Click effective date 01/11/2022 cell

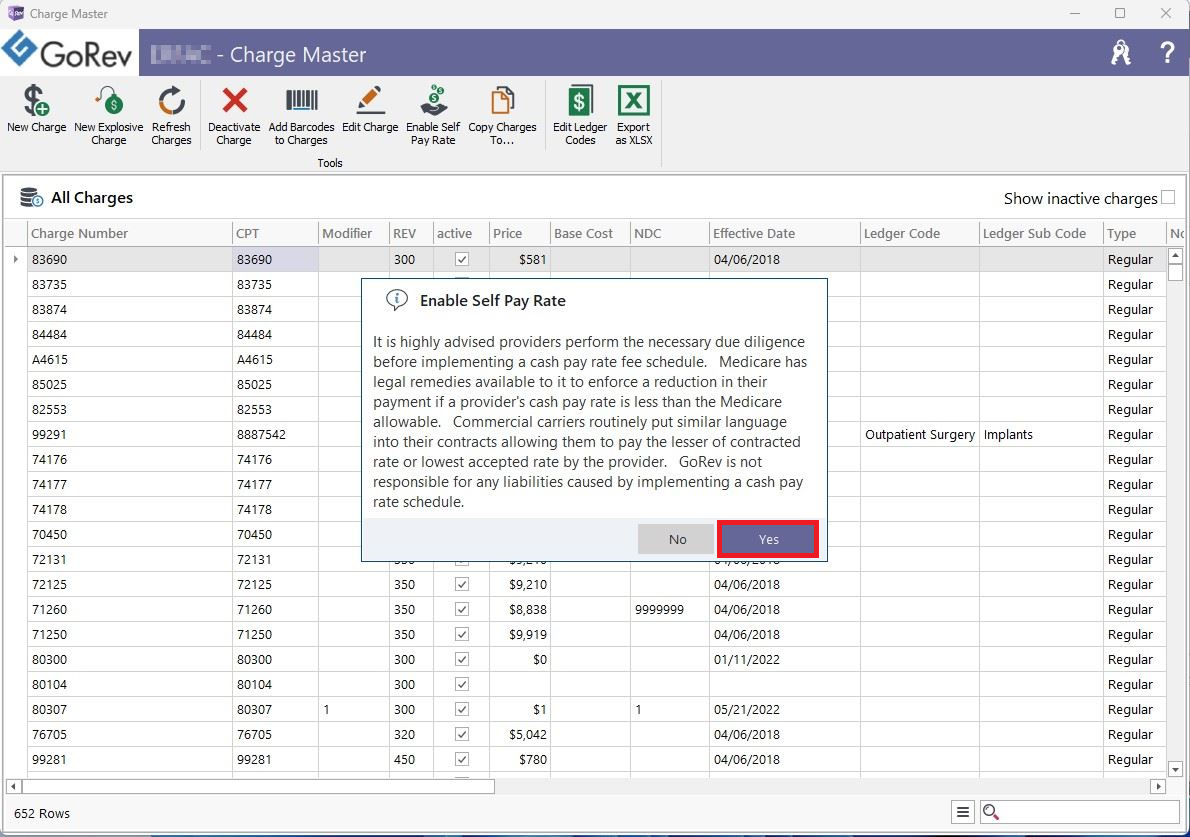pos(785,659)
